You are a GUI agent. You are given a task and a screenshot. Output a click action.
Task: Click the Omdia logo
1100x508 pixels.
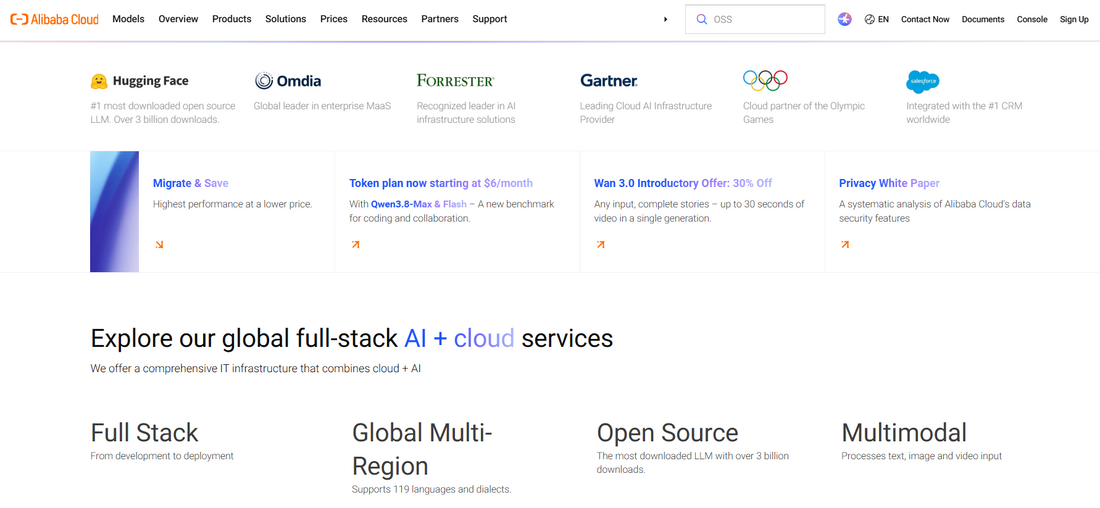(288, 81)
